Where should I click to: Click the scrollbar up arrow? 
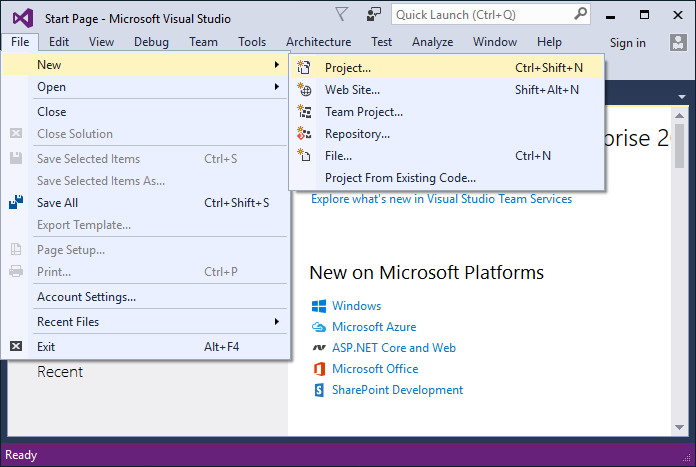point(679,115)
